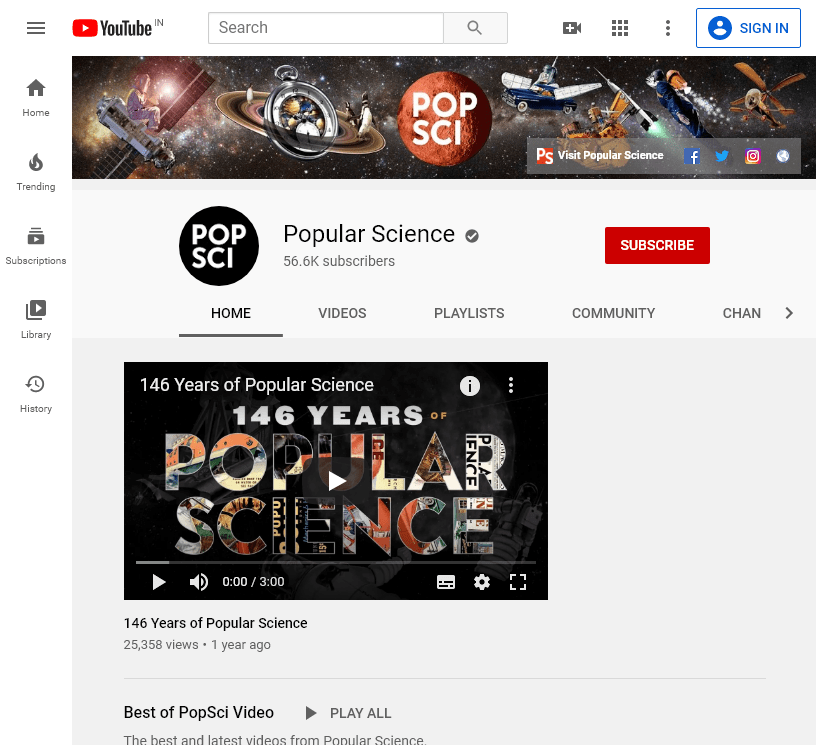Mute the video volume
Screen dimensions: 816x745
click(198, 582)
